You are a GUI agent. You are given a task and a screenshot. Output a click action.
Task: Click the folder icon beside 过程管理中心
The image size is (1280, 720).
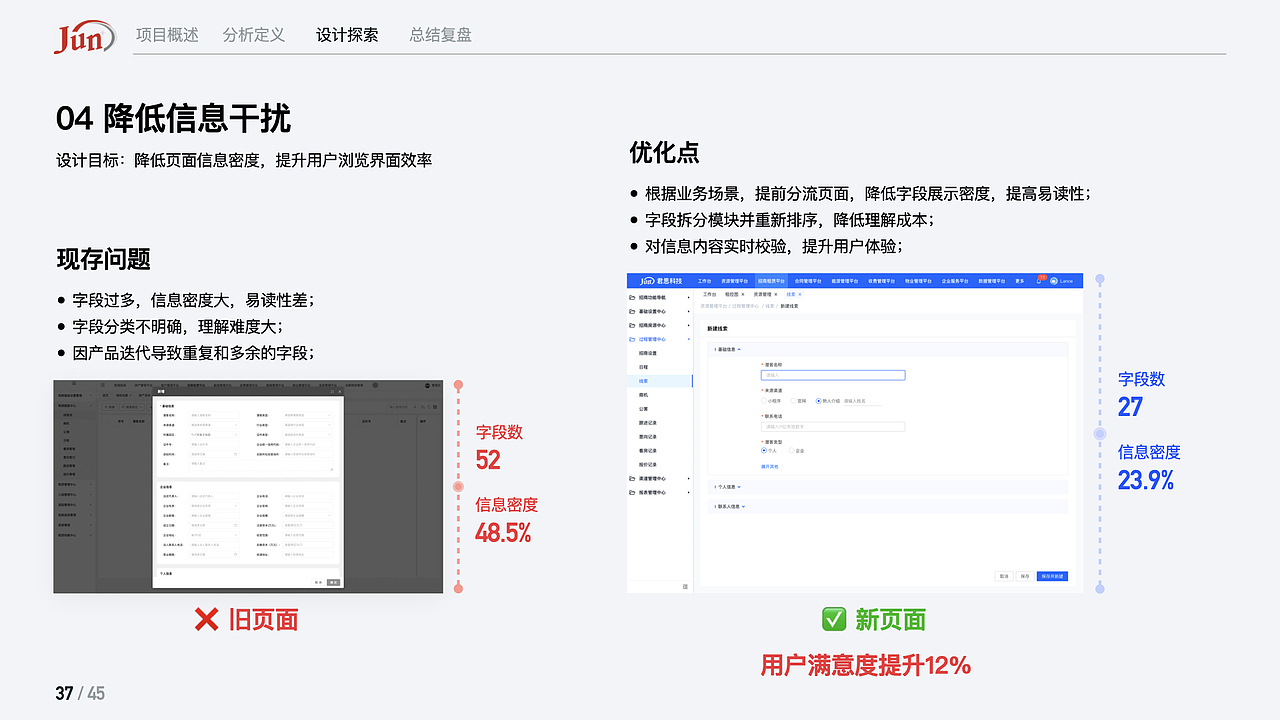pos(632,339)
